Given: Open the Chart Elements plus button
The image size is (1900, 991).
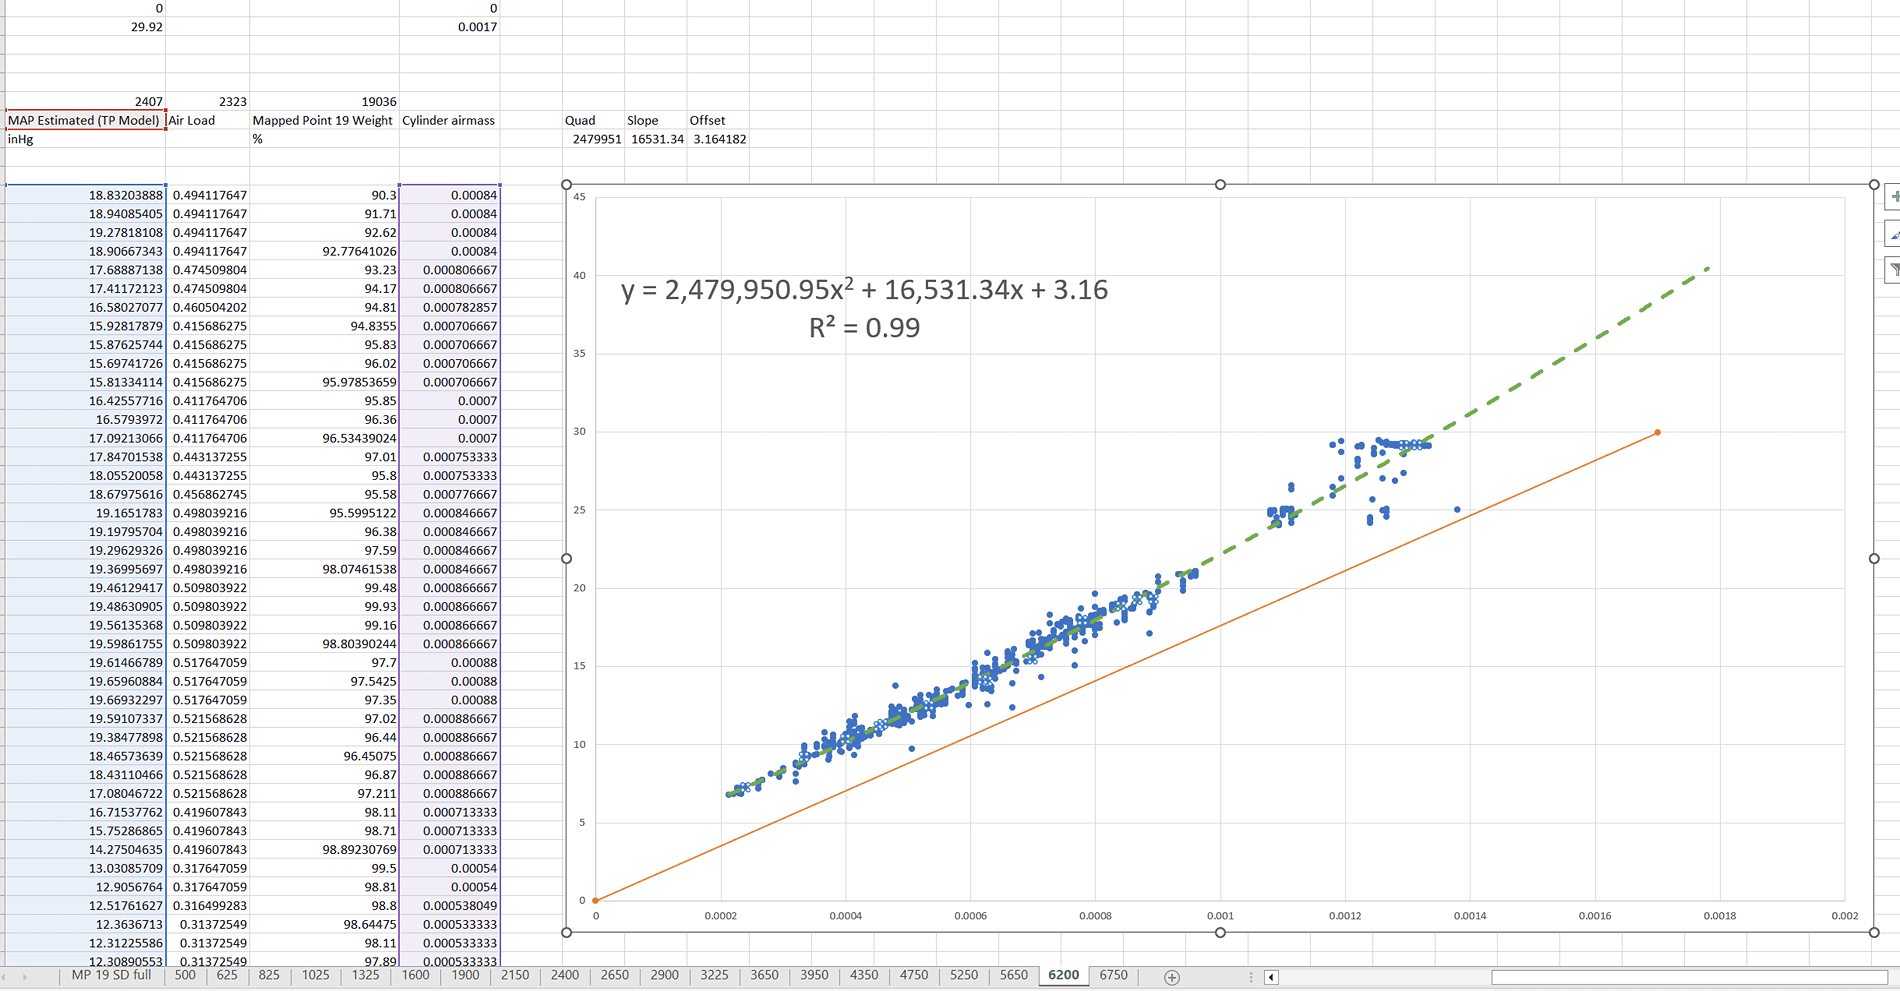Looking at the screenshot, I should (1892, 197).
